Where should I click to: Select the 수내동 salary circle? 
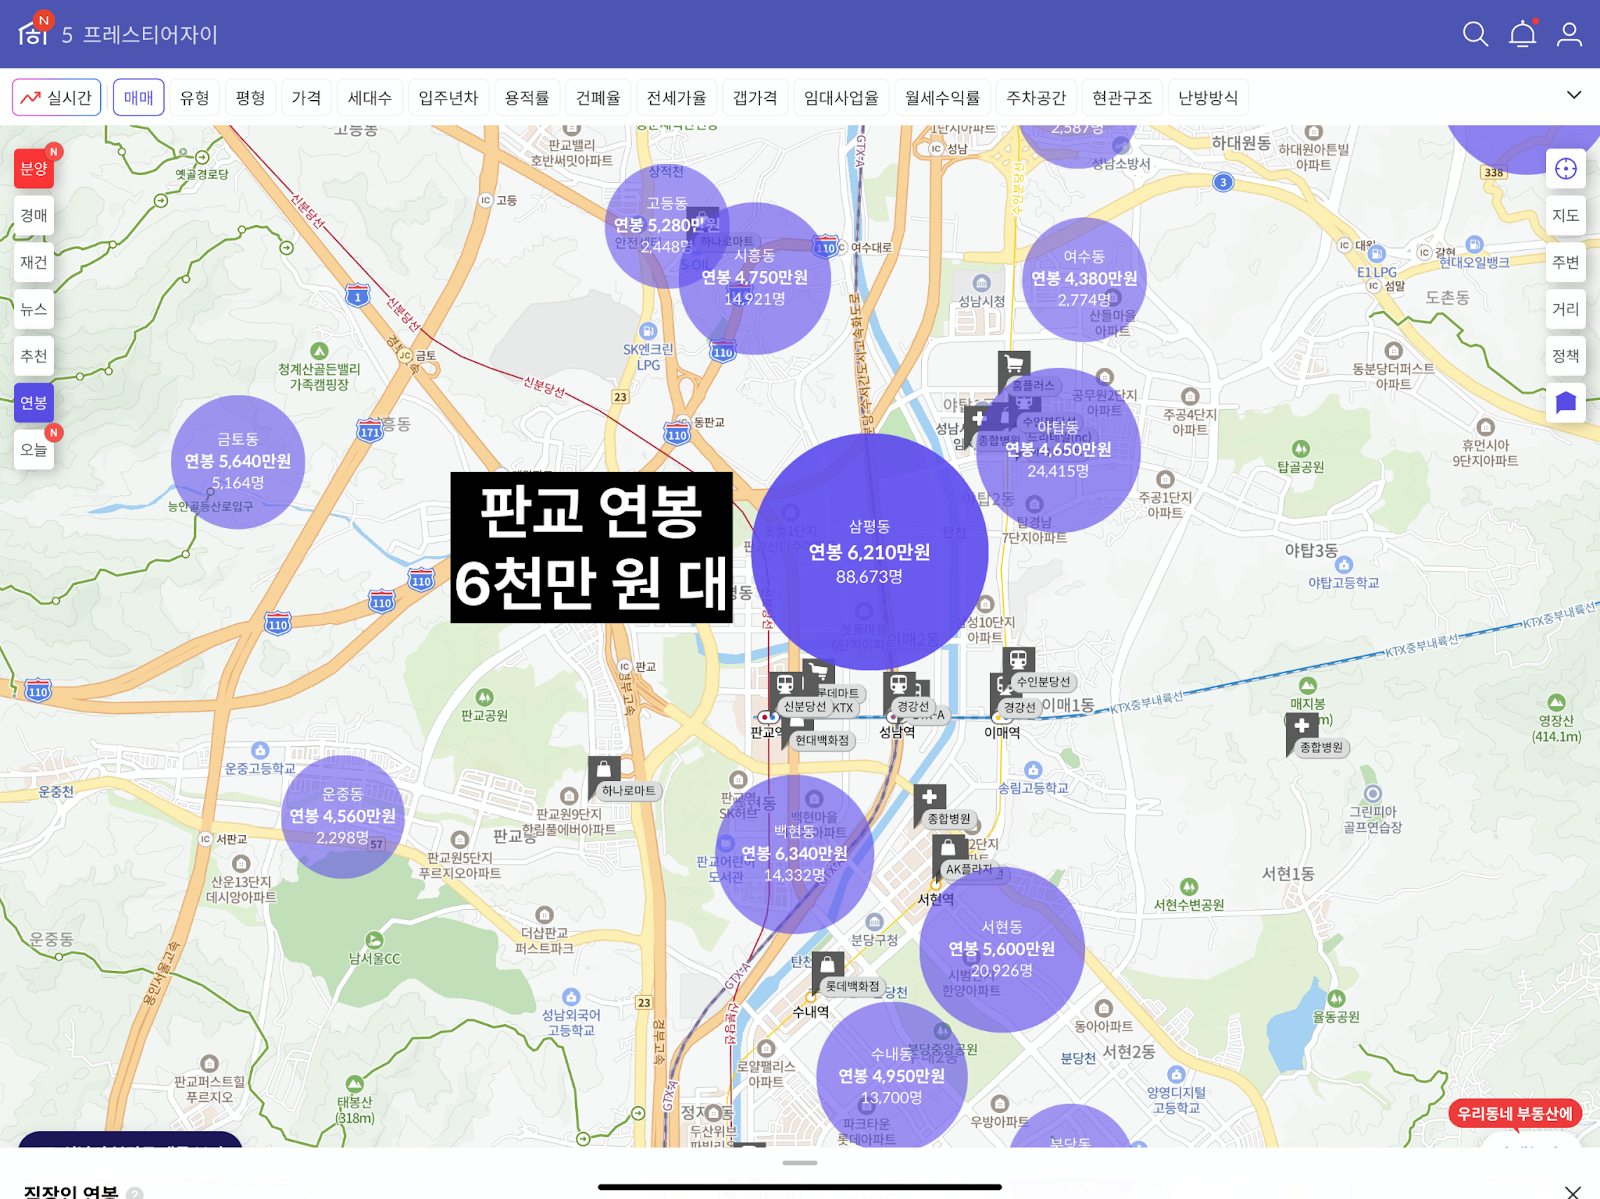pos(892,1076)
